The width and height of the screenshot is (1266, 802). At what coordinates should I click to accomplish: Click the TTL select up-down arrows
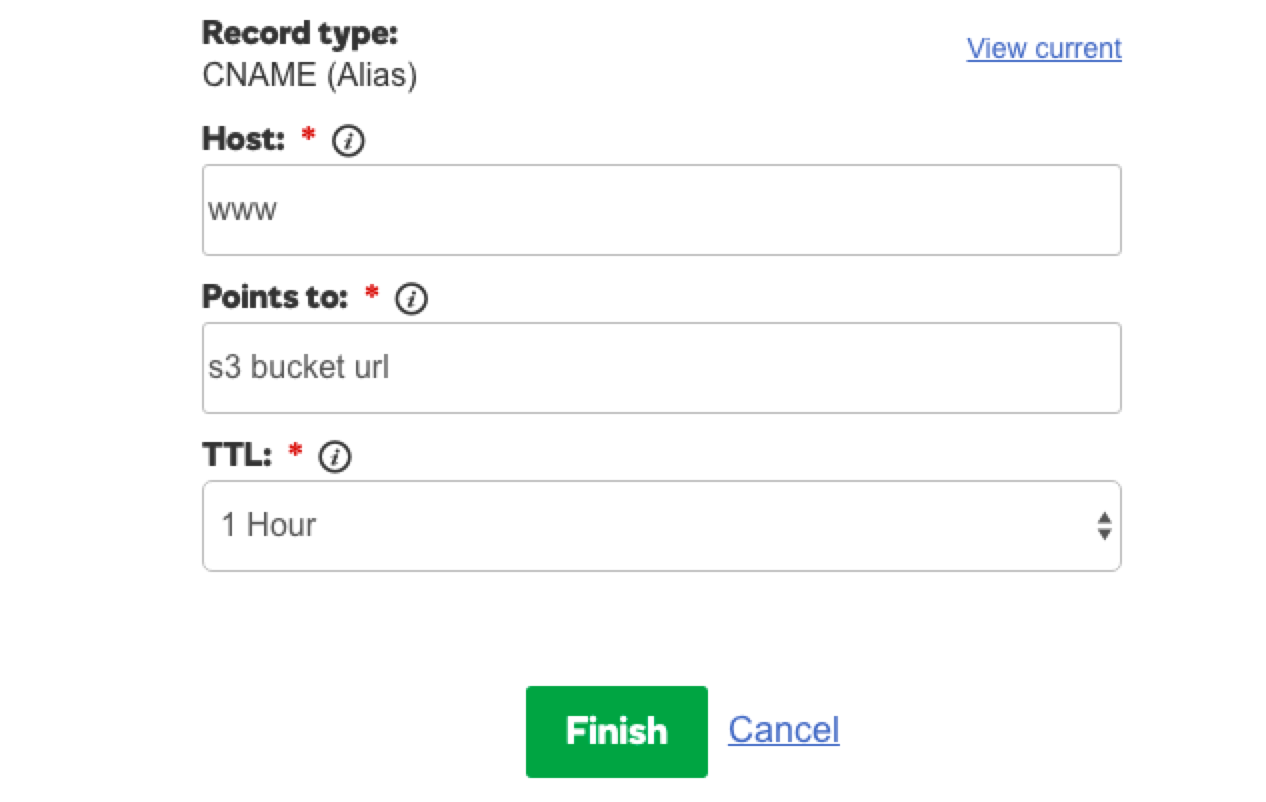[1104, 526]
